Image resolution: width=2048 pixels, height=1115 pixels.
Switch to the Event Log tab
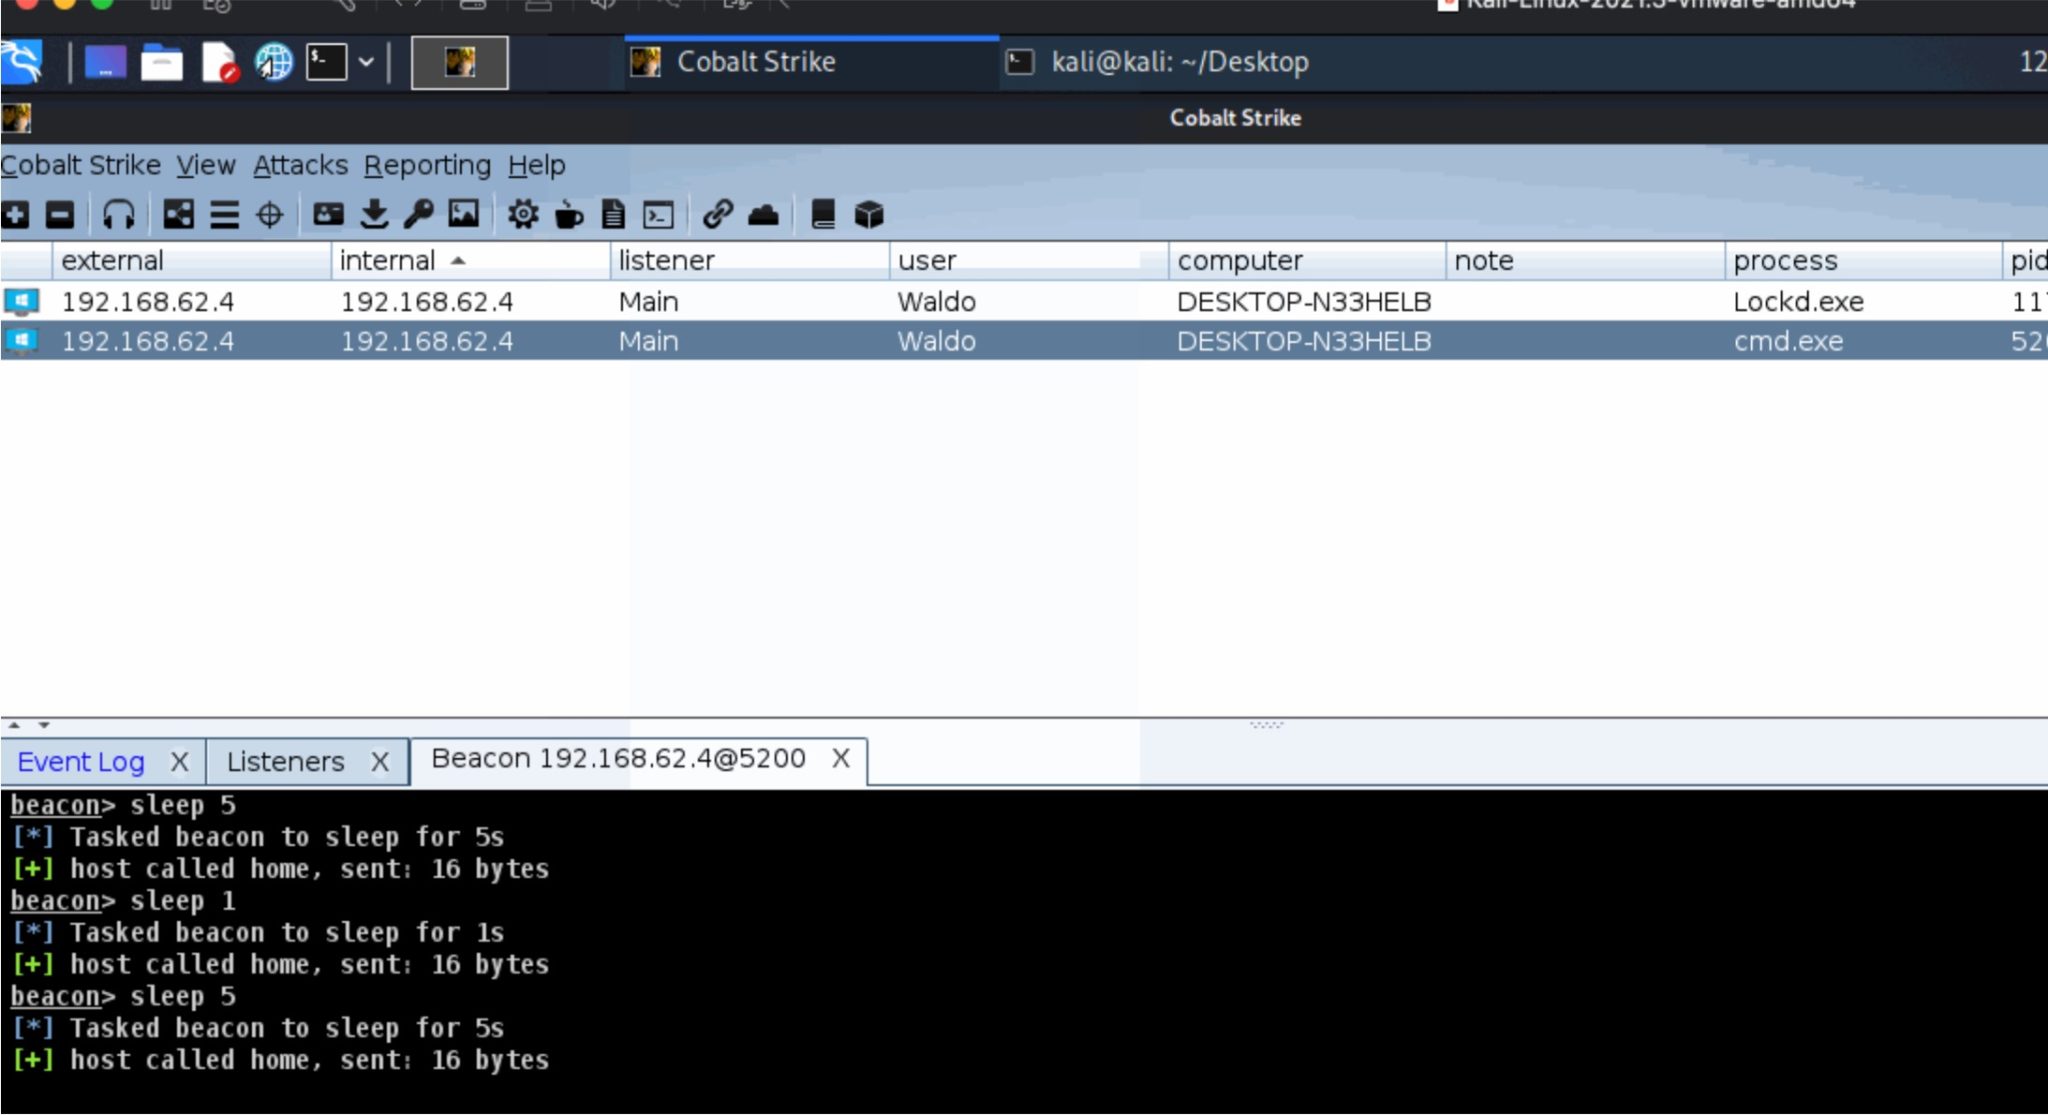click(x=81, y=762)
